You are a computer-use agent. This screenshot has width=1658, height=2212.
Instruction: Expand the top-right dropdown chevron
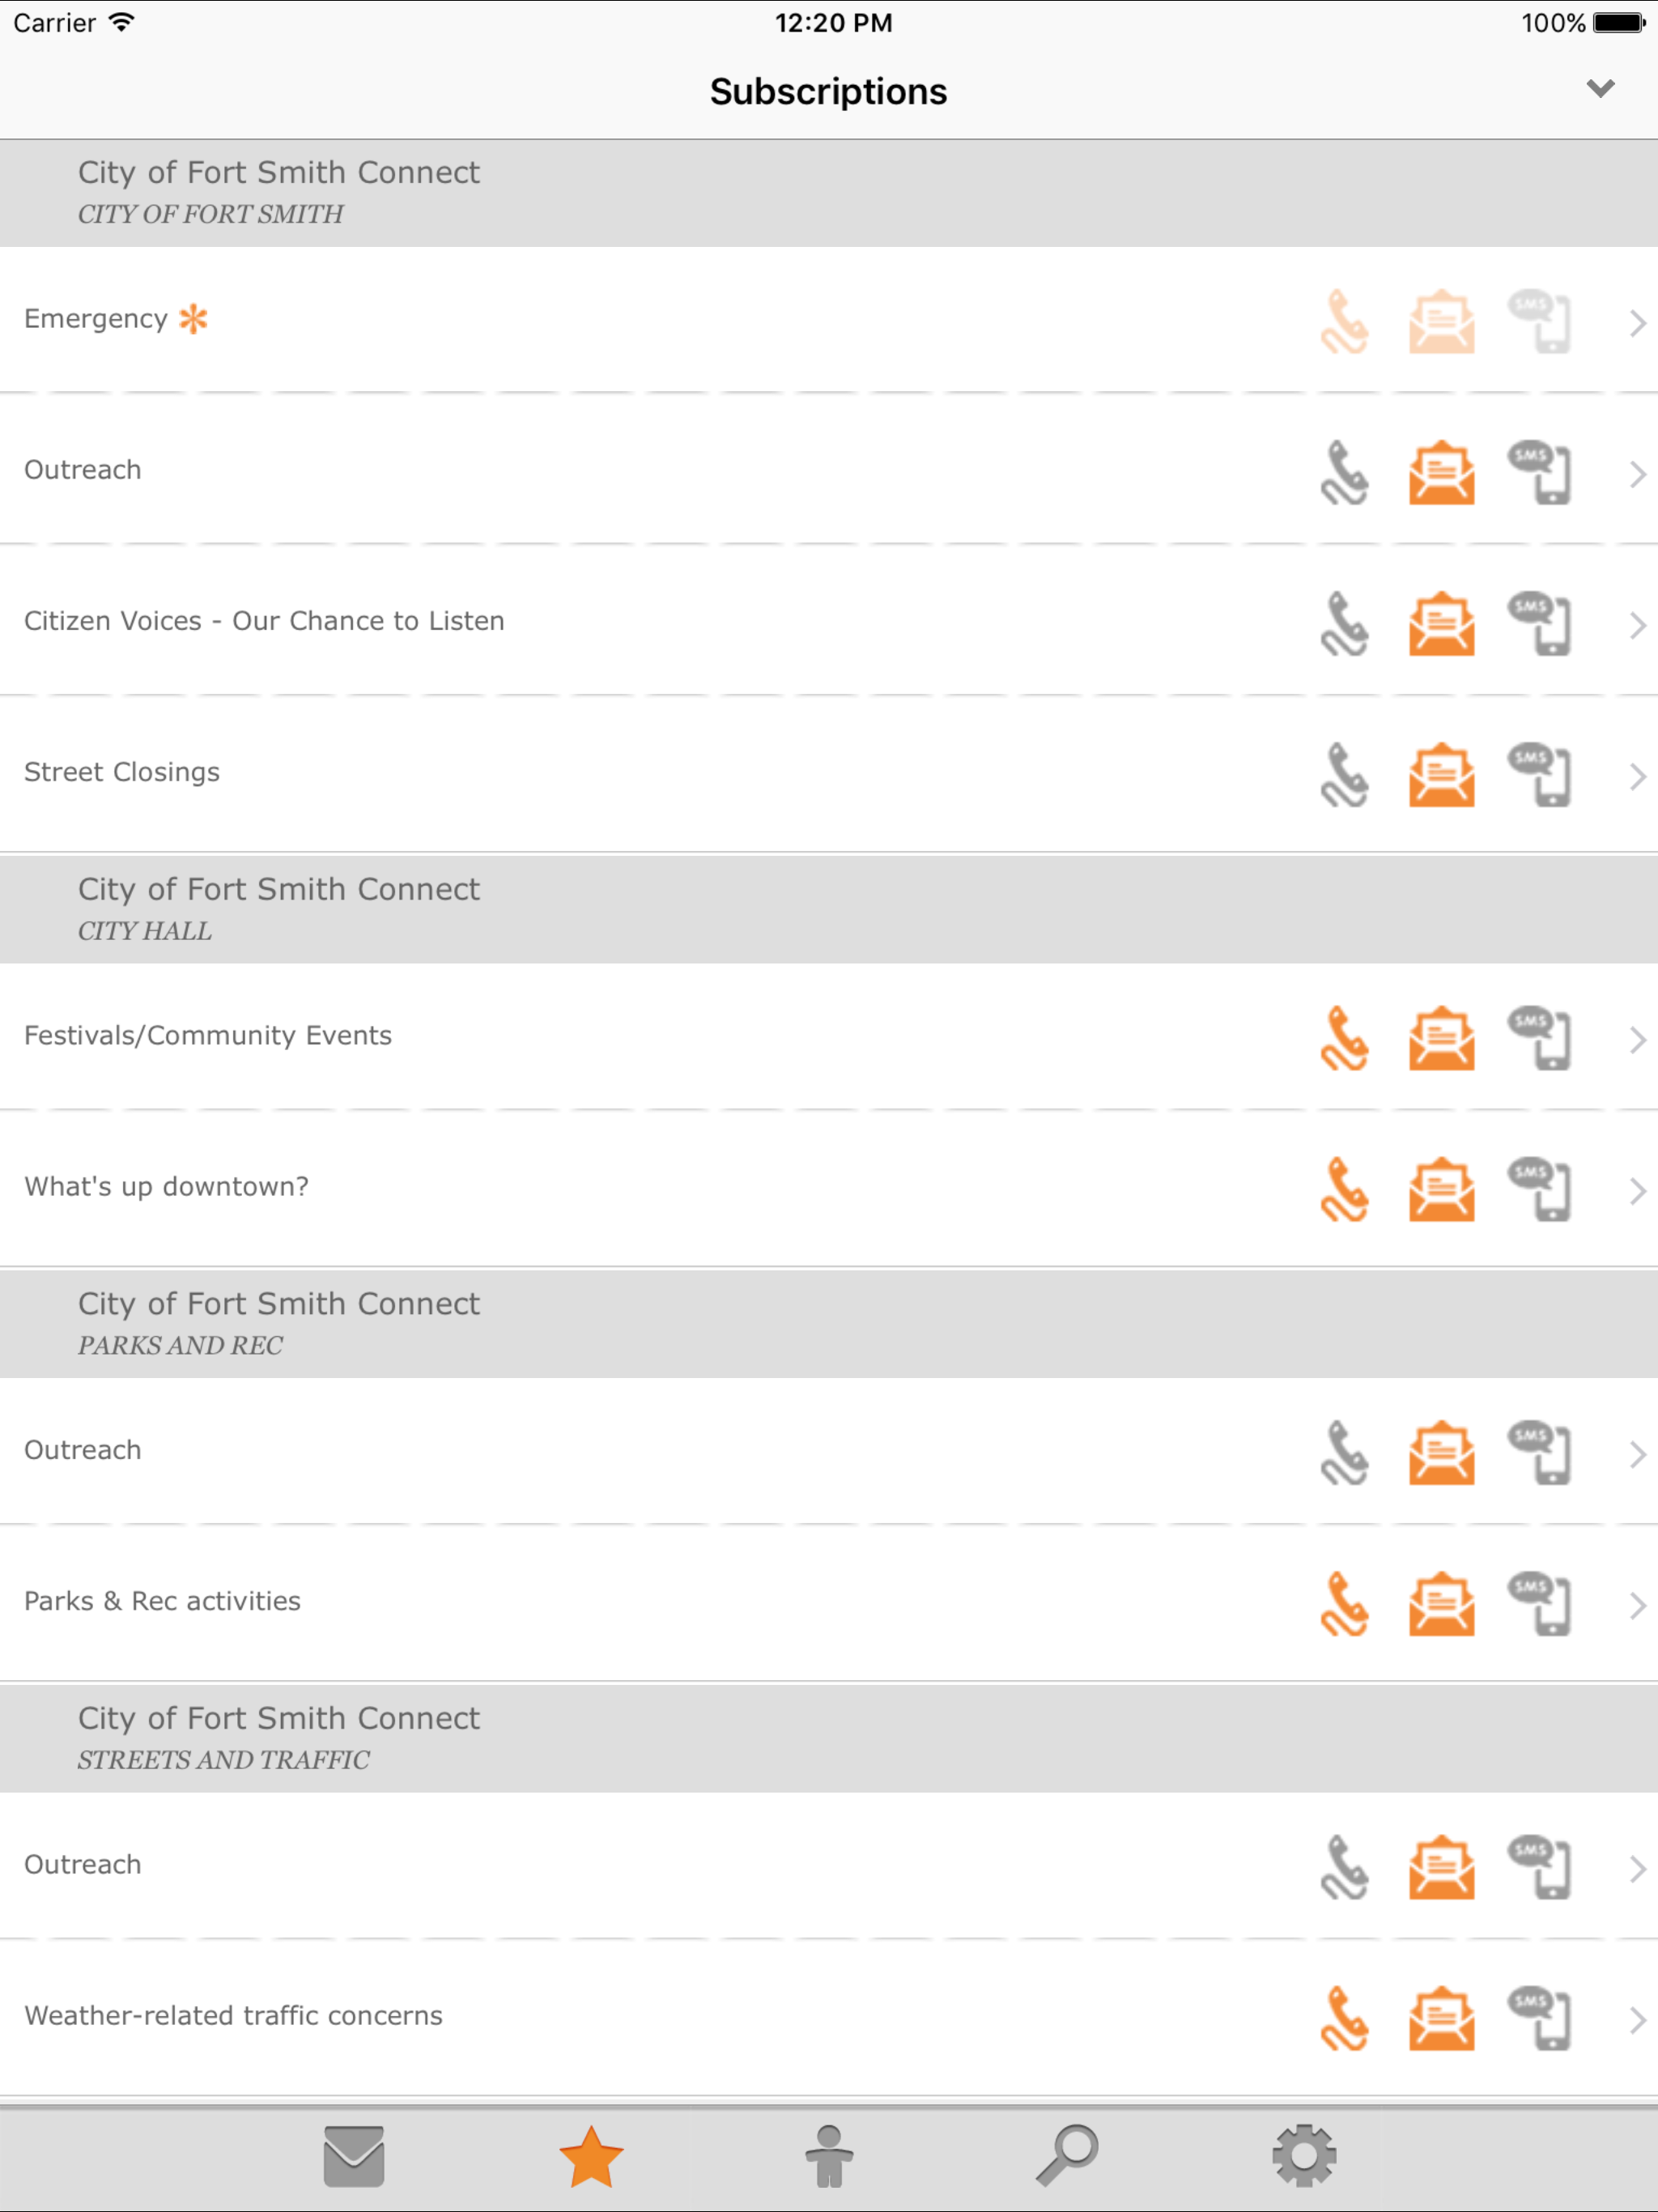[x=1600, y=89]
